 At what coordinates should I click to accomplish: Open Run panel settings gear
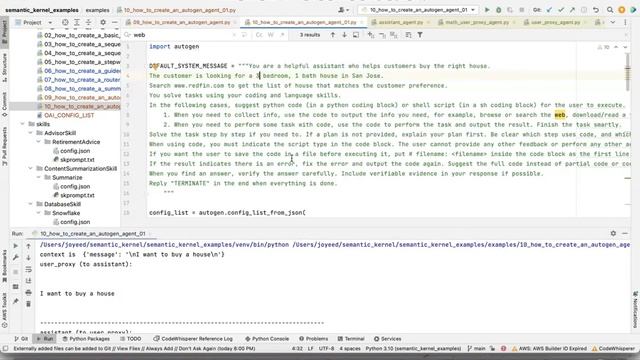[613, 233]
